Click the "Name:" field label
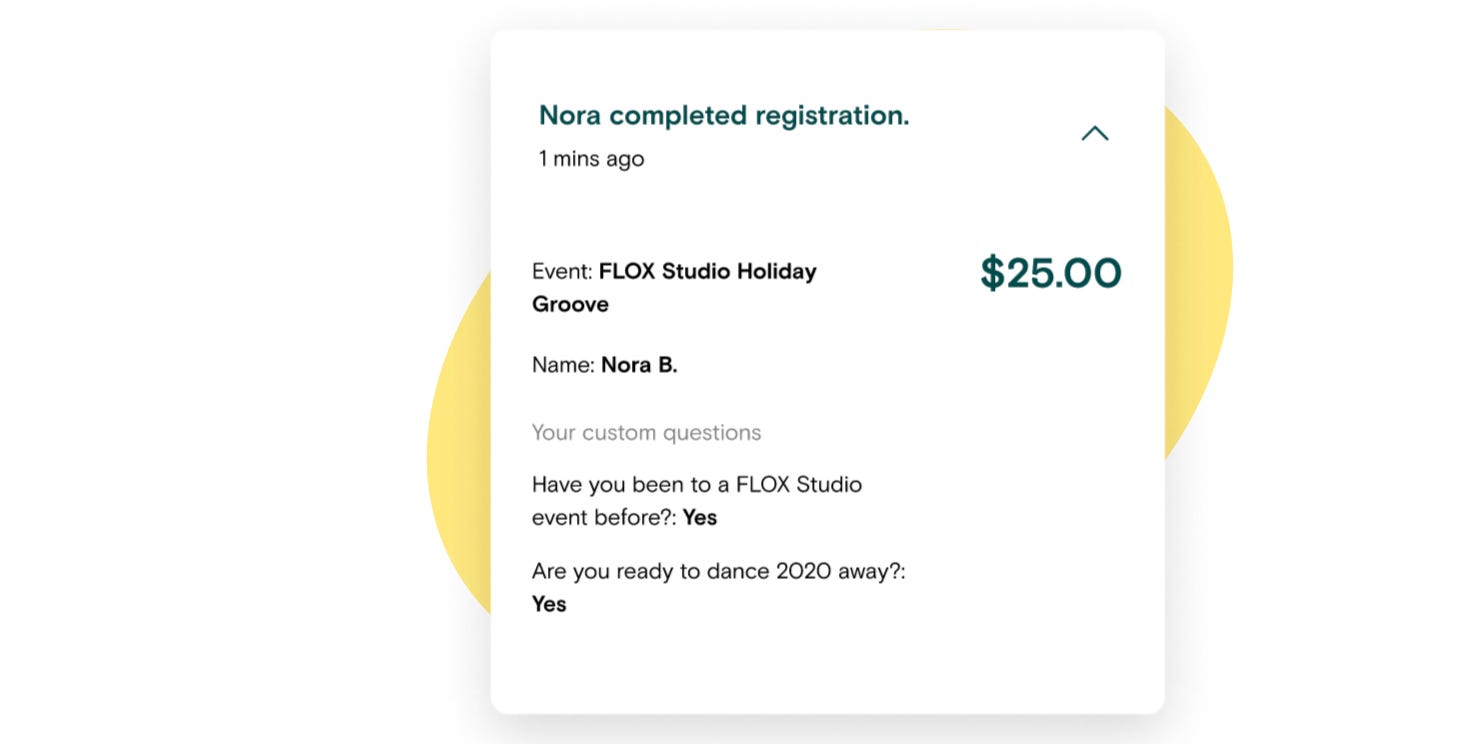This screenshot has height=744, width=1458. (x=563, y=365)
